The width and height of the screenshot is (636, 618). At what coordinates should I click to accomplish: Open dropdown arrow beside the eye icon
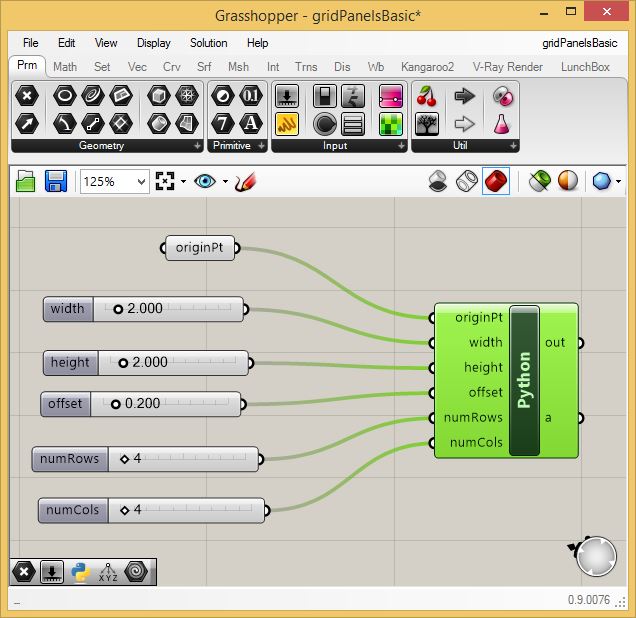tap(225, 181)
